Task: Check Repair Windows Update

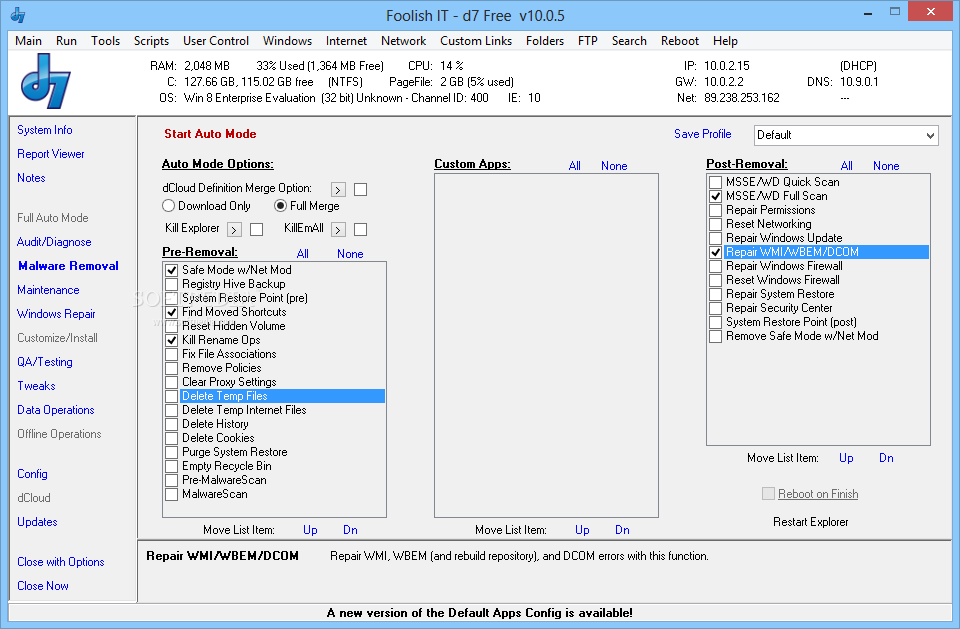Action: [715, 238]
